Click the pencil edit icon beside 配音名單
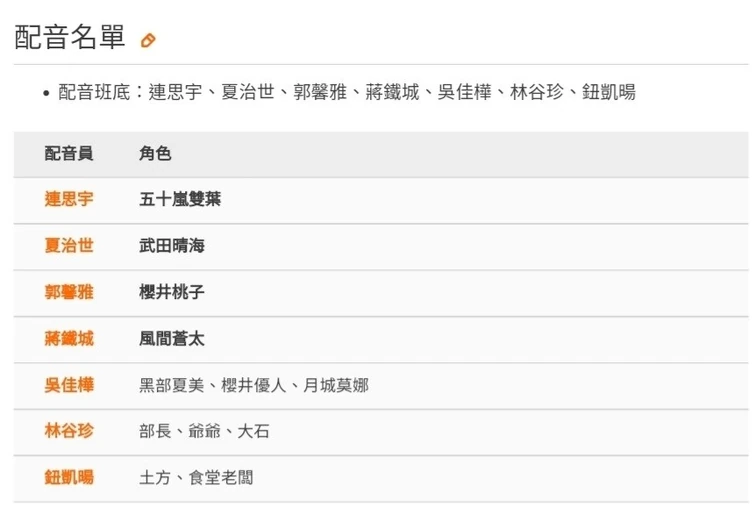 click(x=148, y=41)
